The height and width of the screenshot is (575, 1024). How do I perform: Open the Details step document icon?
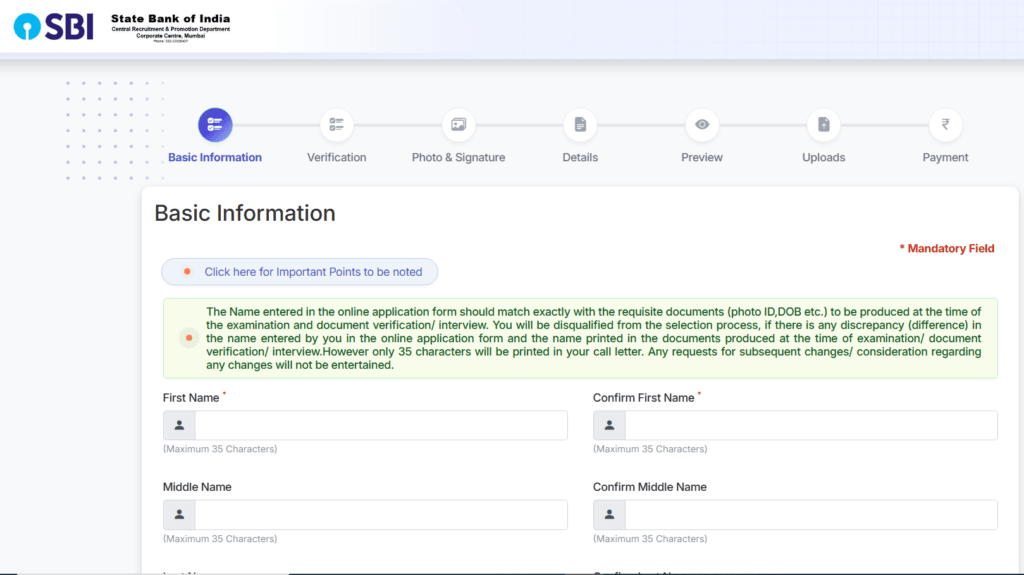pos(580,125)
